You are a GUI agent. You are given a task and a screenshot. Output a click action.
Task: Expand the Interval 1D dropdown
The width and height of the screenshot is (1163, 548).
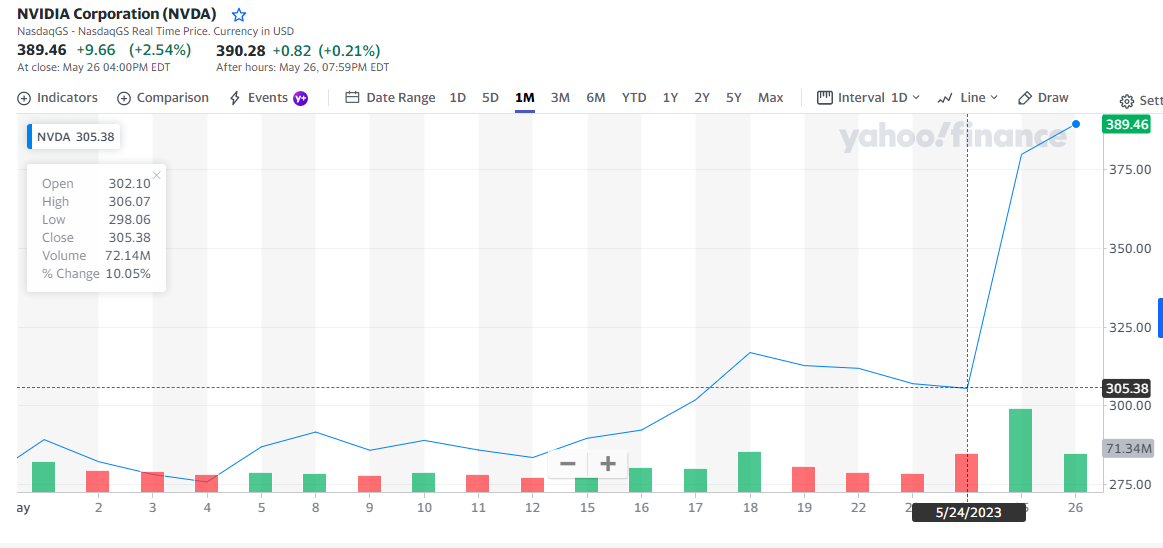(869, 98)
